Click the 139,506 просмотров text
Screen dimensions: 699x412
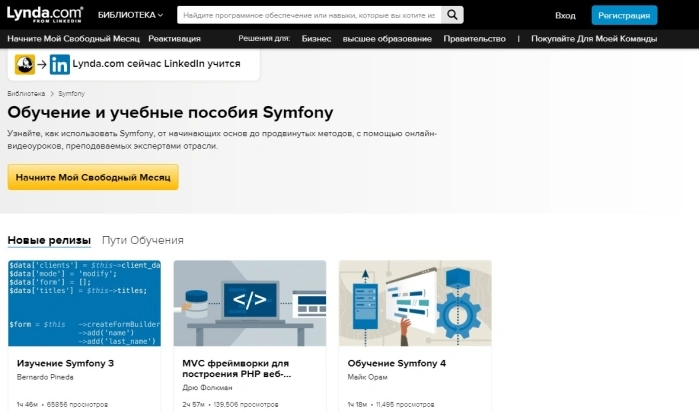(x=246, y=404)
